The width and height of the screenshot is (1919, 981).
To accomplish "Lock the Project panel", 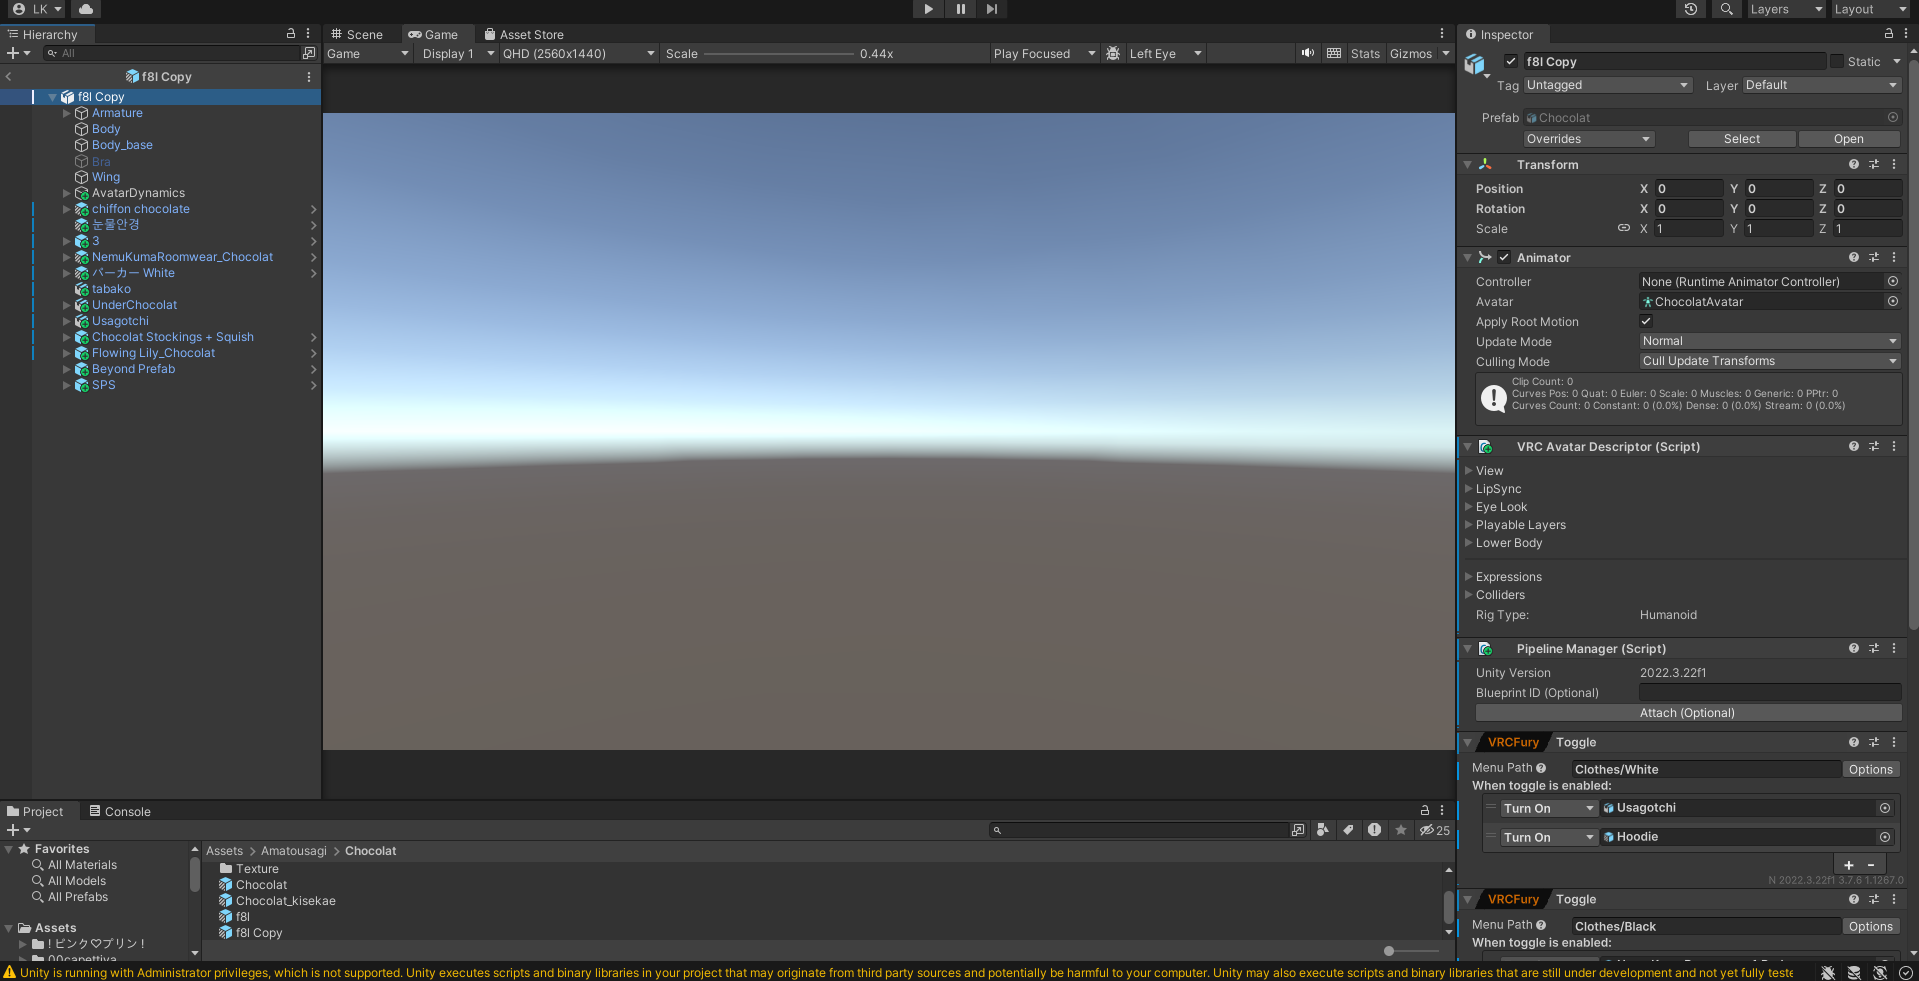I will pyautogui.click(x=1425, y=810).
